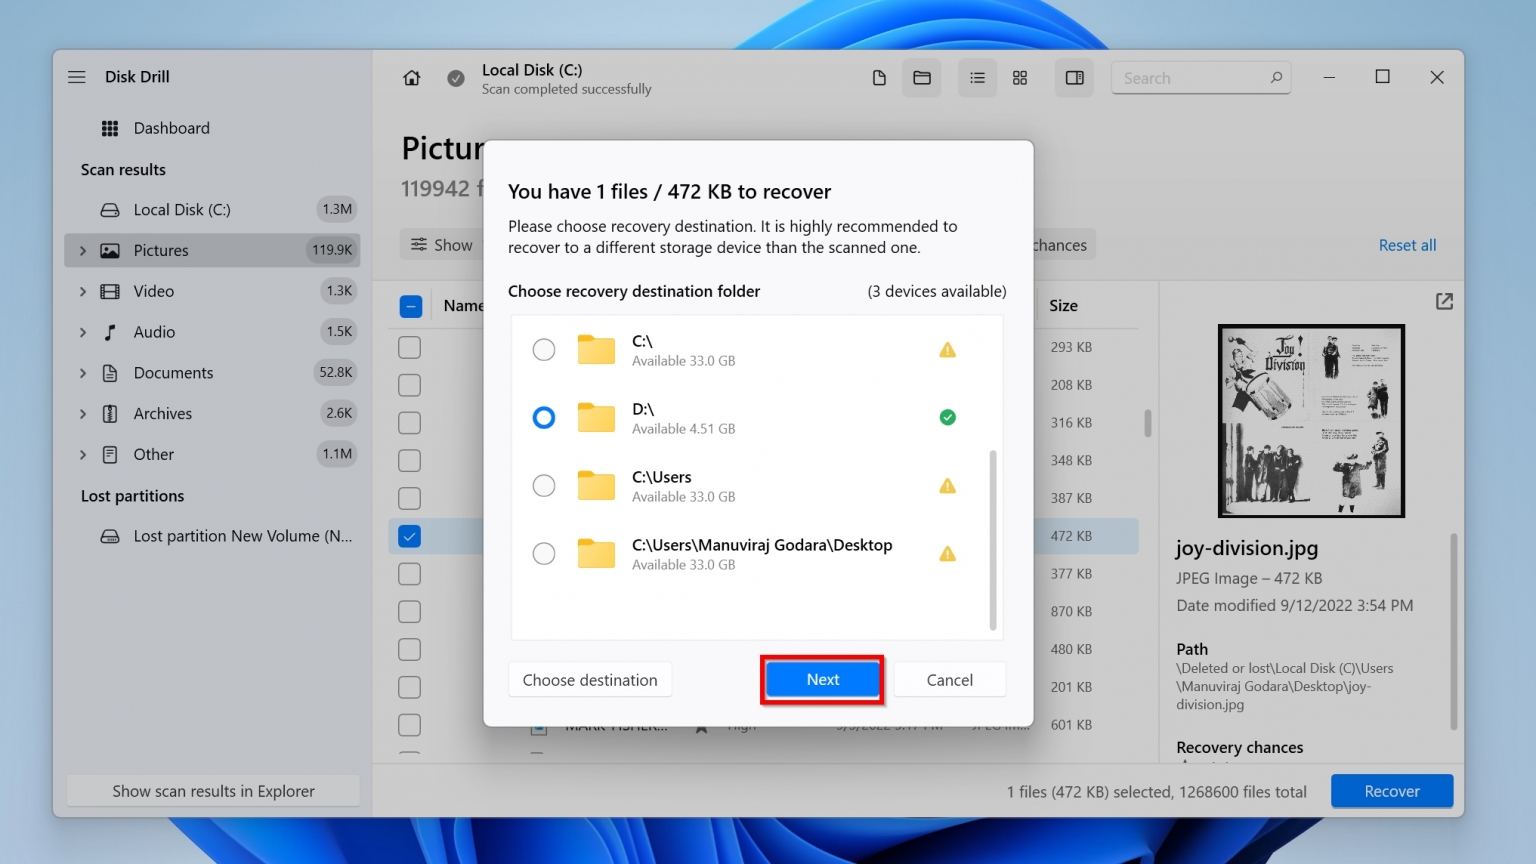This screenshot has height=864, width=1536.
Task: Select D:\ as the recovery destination
Action: click(x=543, y=417)
